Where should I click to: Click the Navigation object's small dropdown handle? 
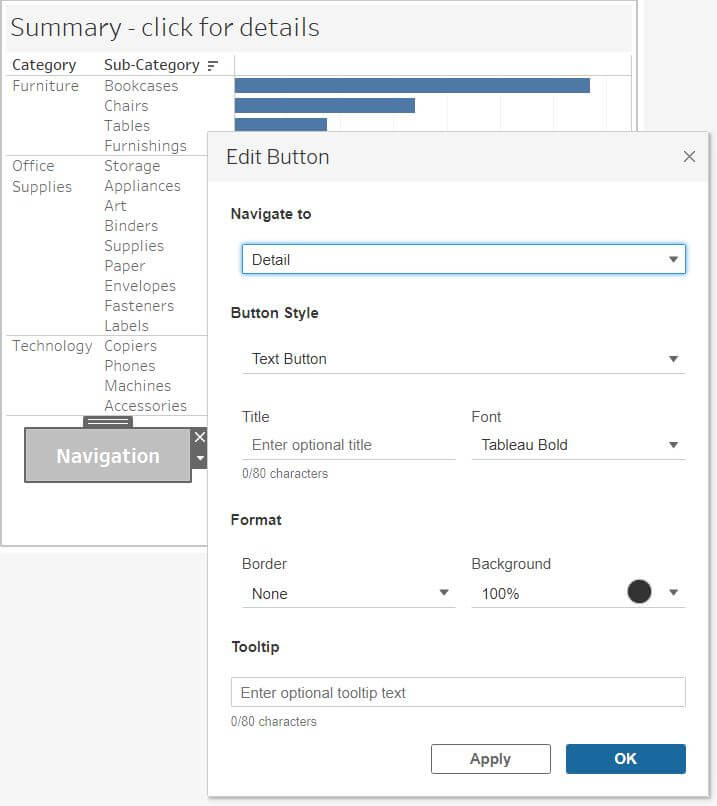coord(200,456)
